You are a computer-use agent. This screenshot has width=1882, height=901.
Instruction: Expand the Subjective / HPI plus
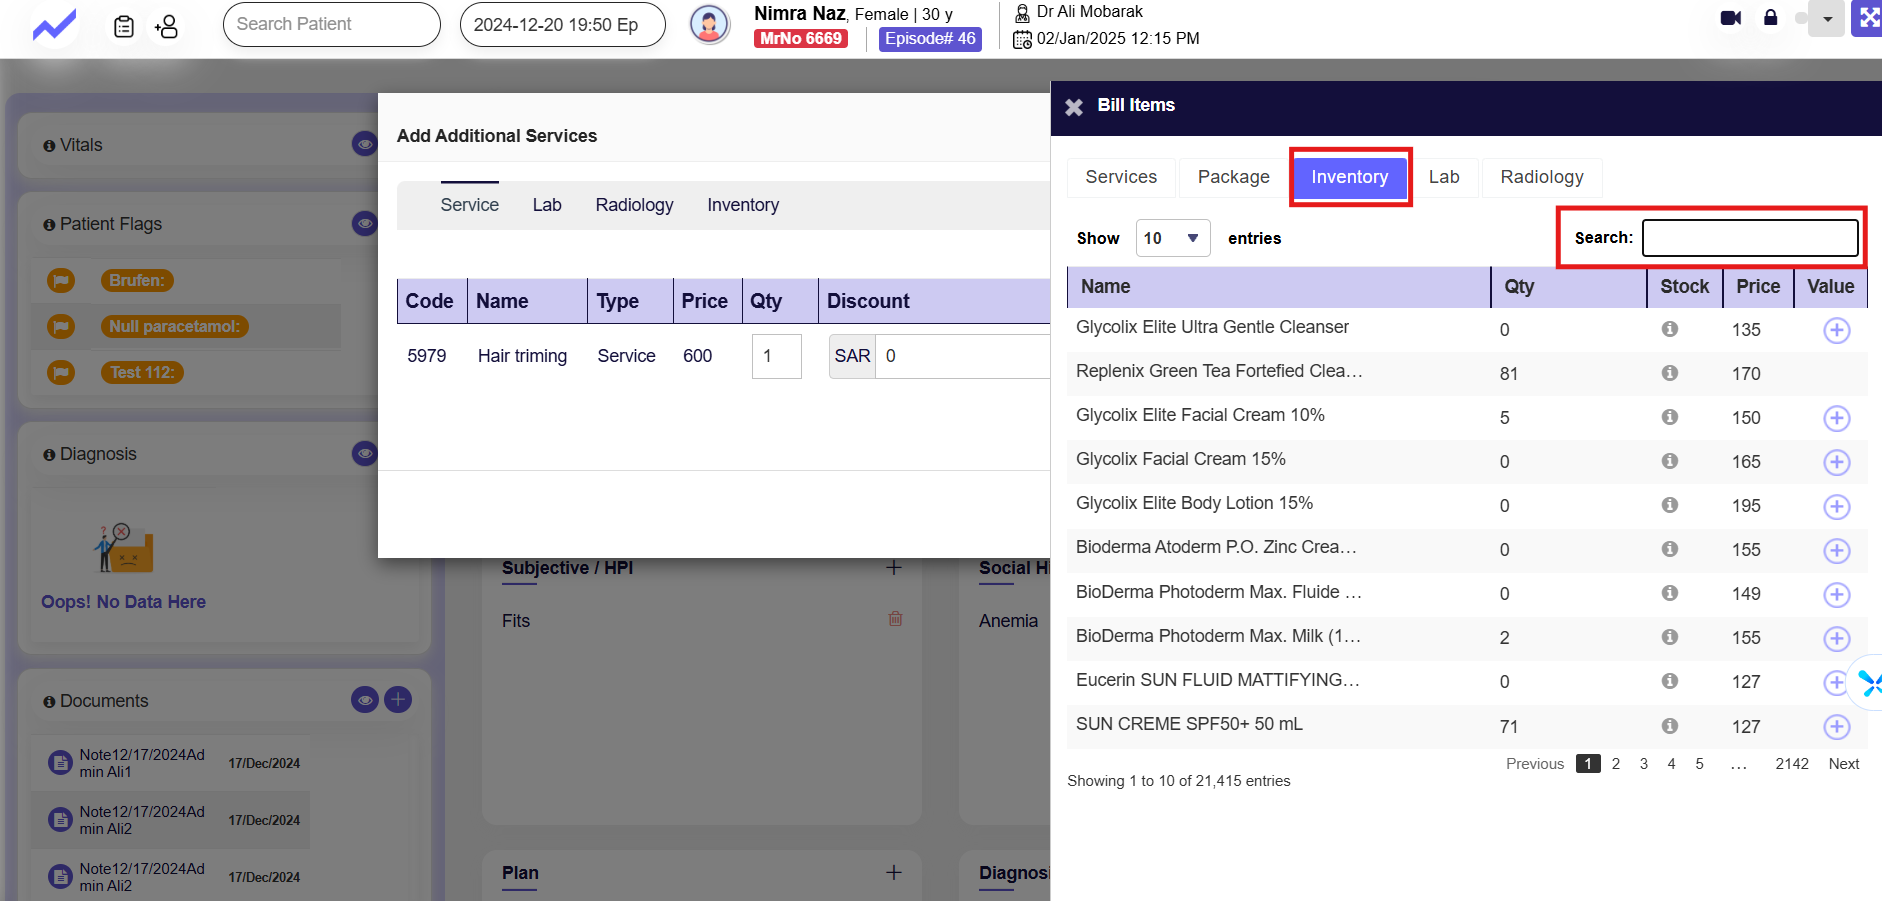pyautogui.click(x=894, y=568)
